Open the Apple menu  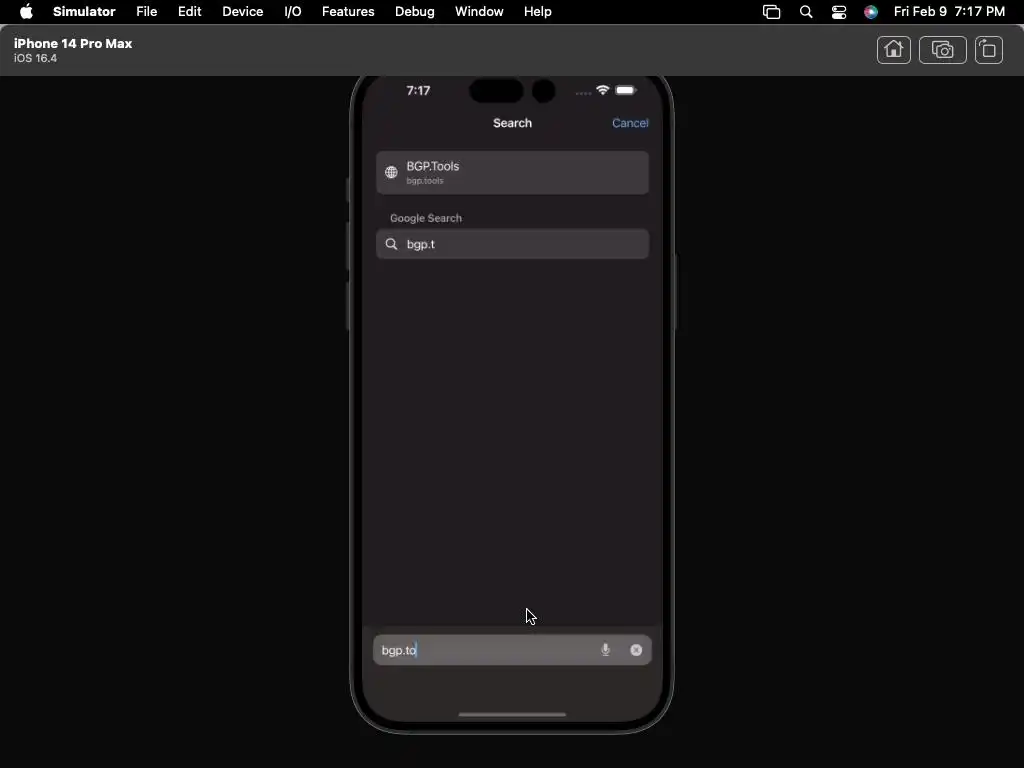point(26,12)
